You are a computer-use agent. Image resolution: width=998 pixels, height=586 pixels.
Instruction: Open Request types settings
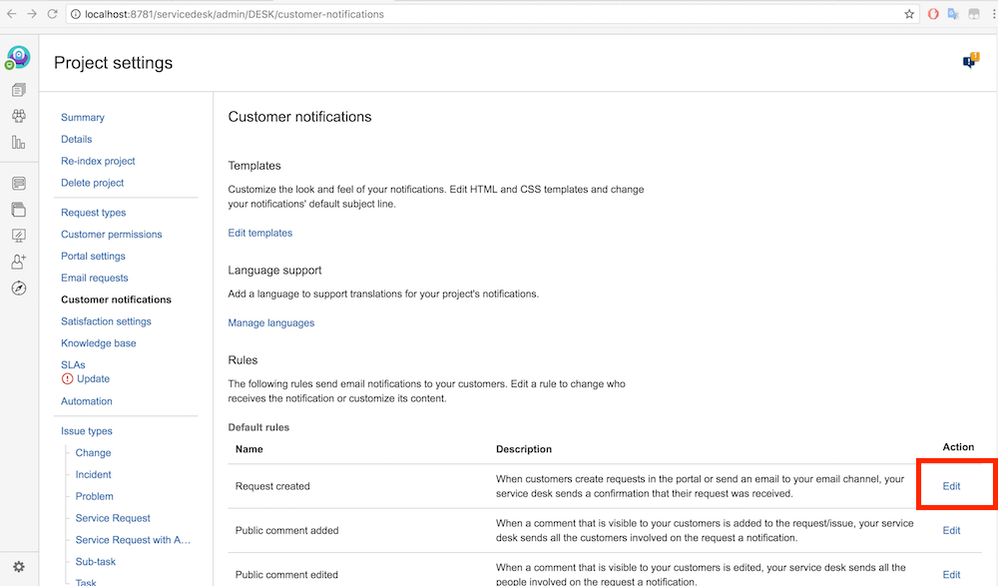[x=94, y=213]
